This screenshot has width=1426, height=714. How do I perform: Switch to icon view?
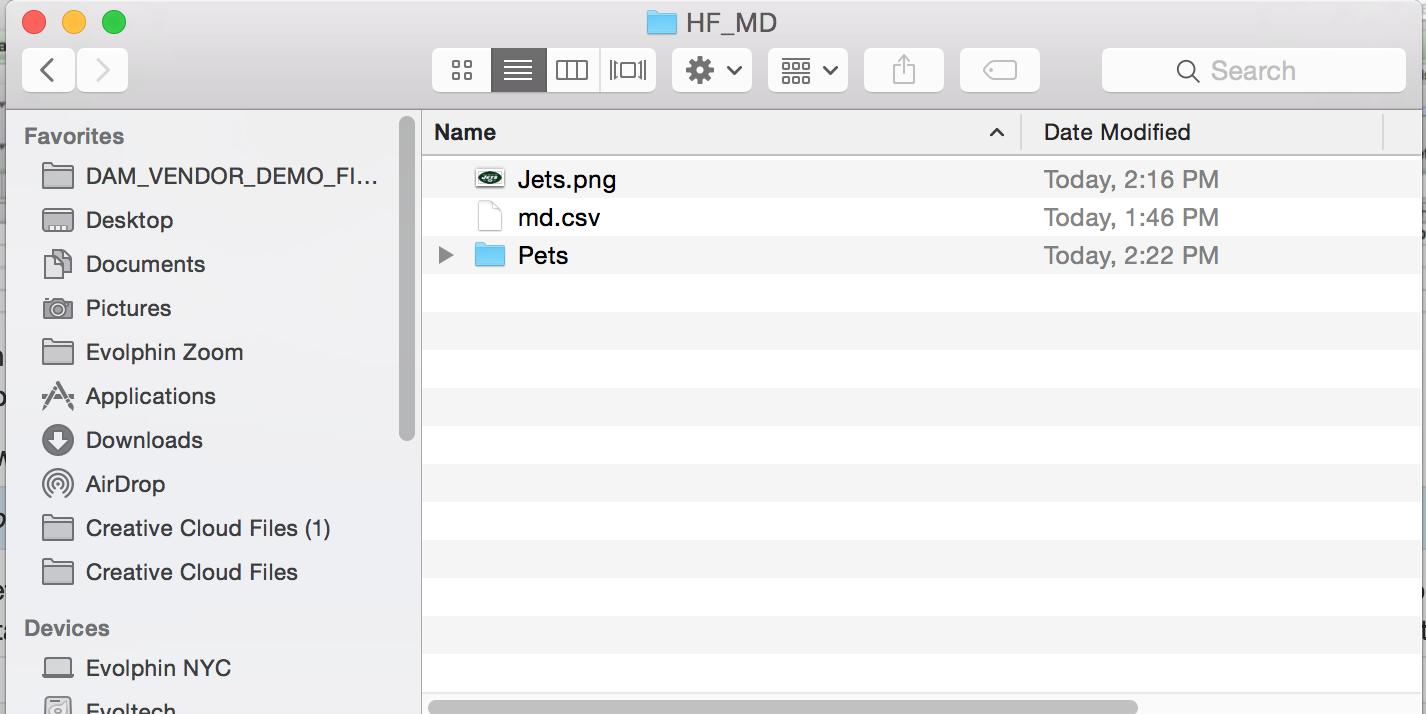pos(462,70)
